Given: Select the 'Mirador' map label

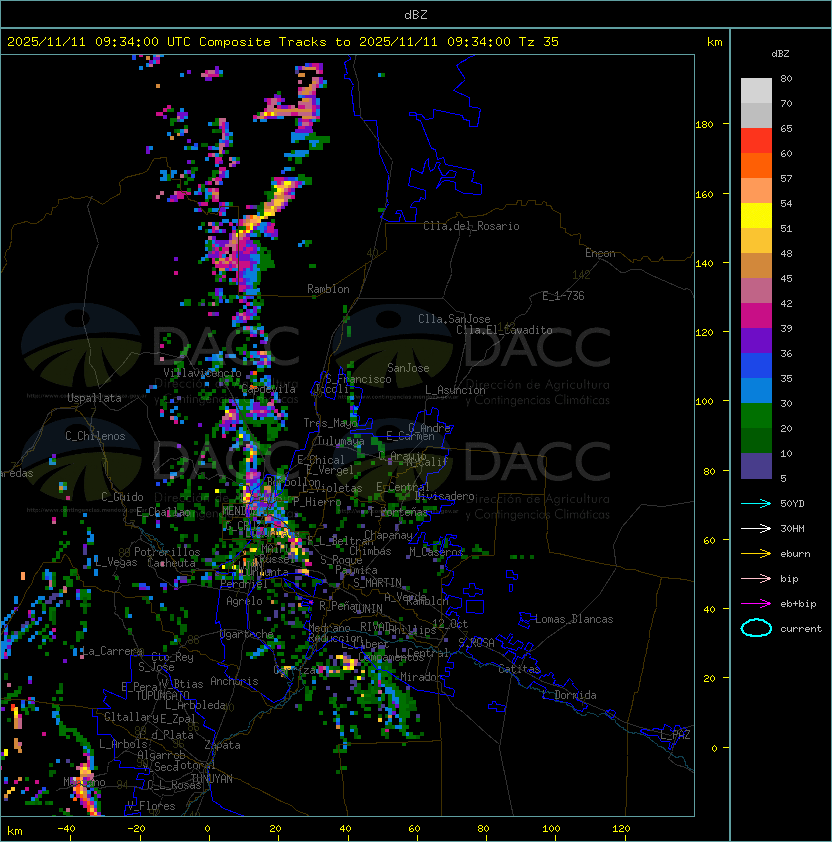Looking at the screenshot, I should (x=422, y=677).
